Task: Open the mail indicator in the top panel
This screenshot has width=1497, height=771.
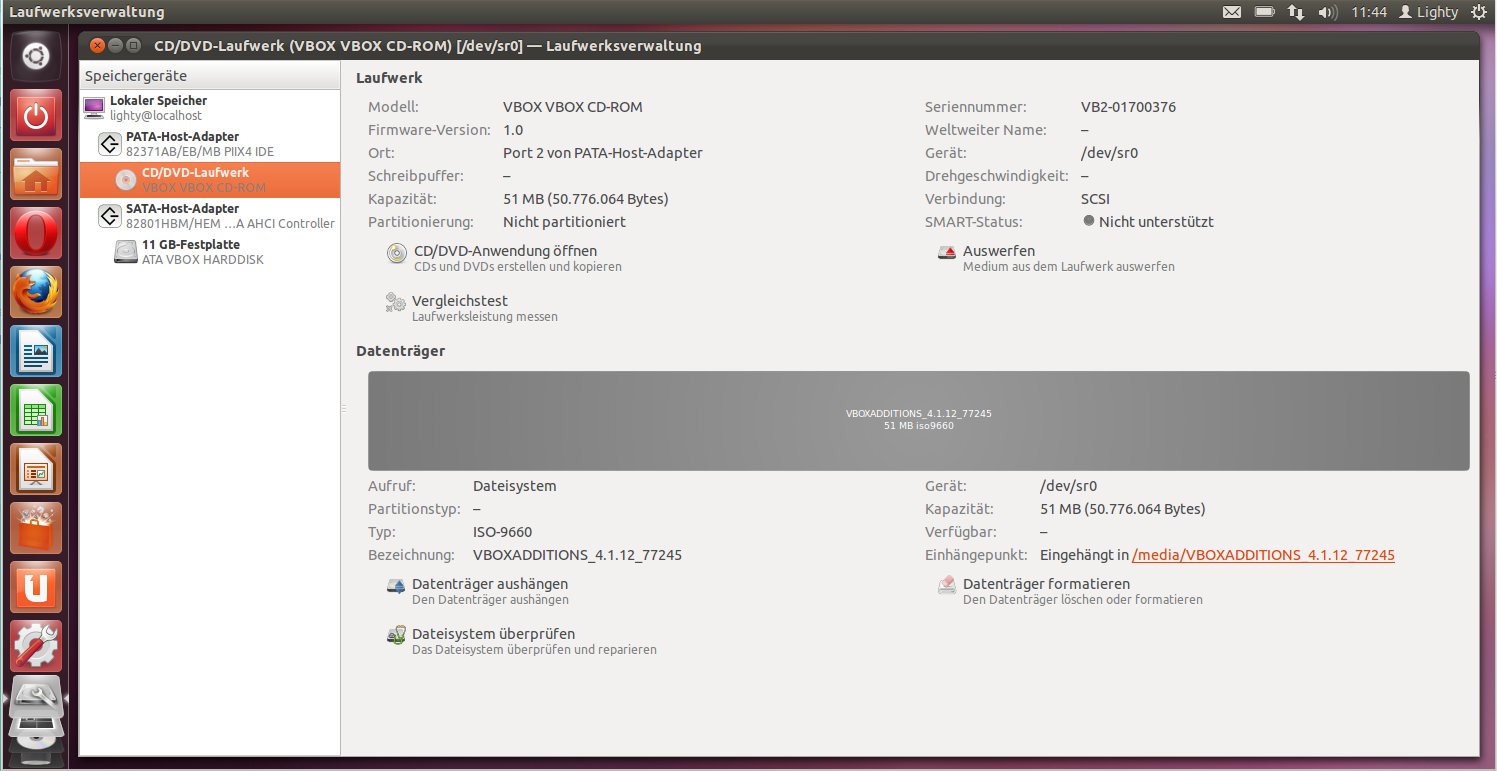Action: (1232, 12)
